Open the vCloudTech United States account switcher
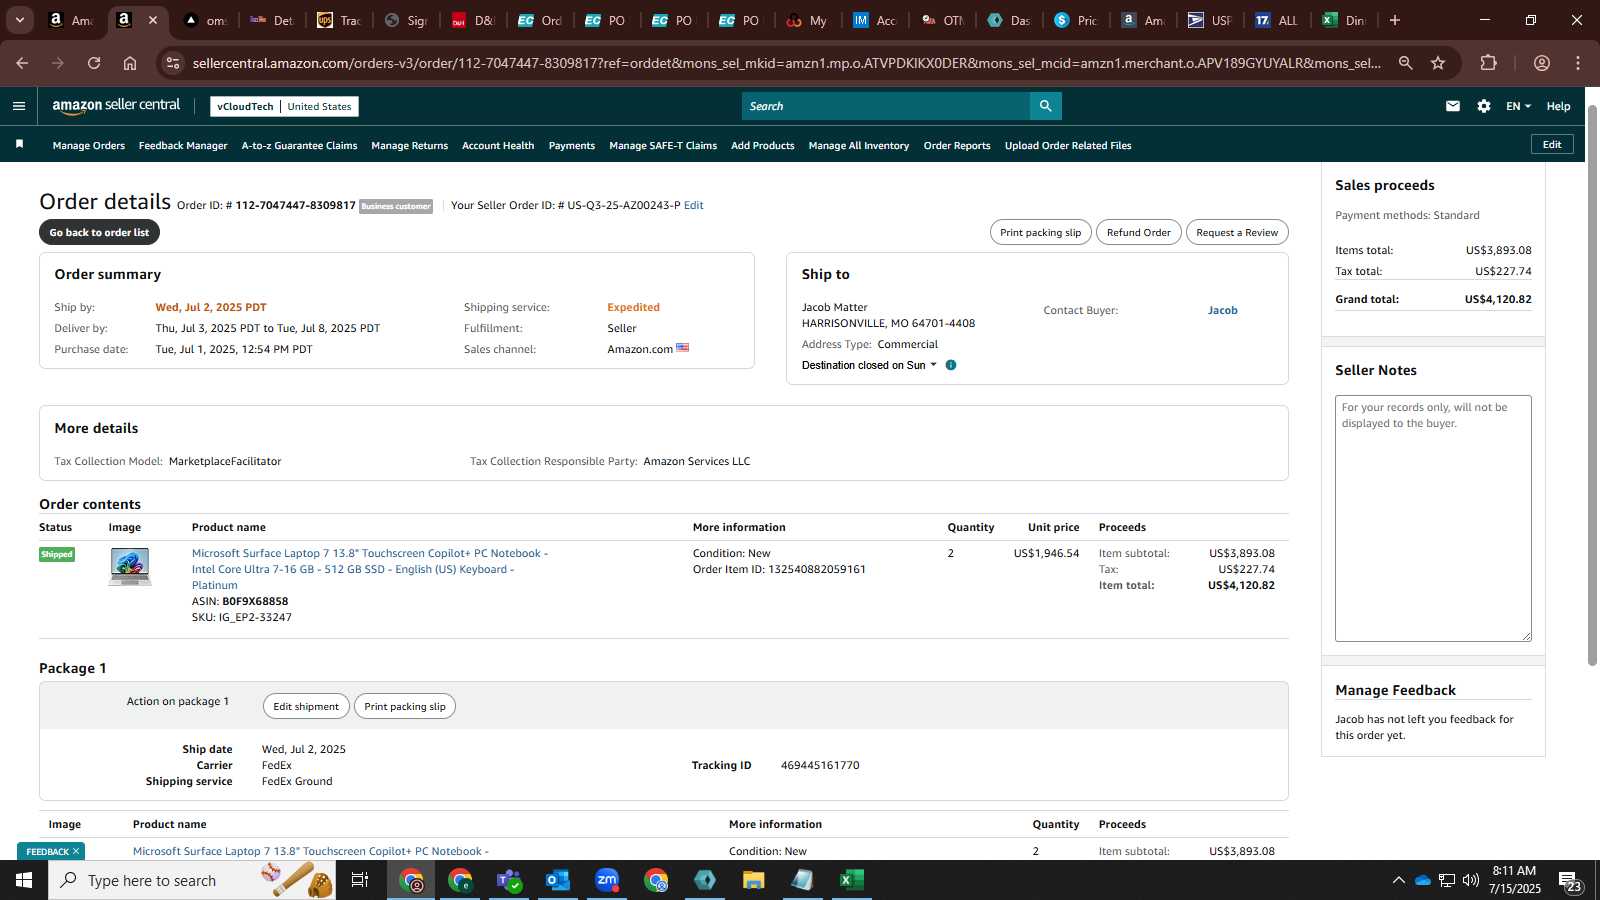 285,106
